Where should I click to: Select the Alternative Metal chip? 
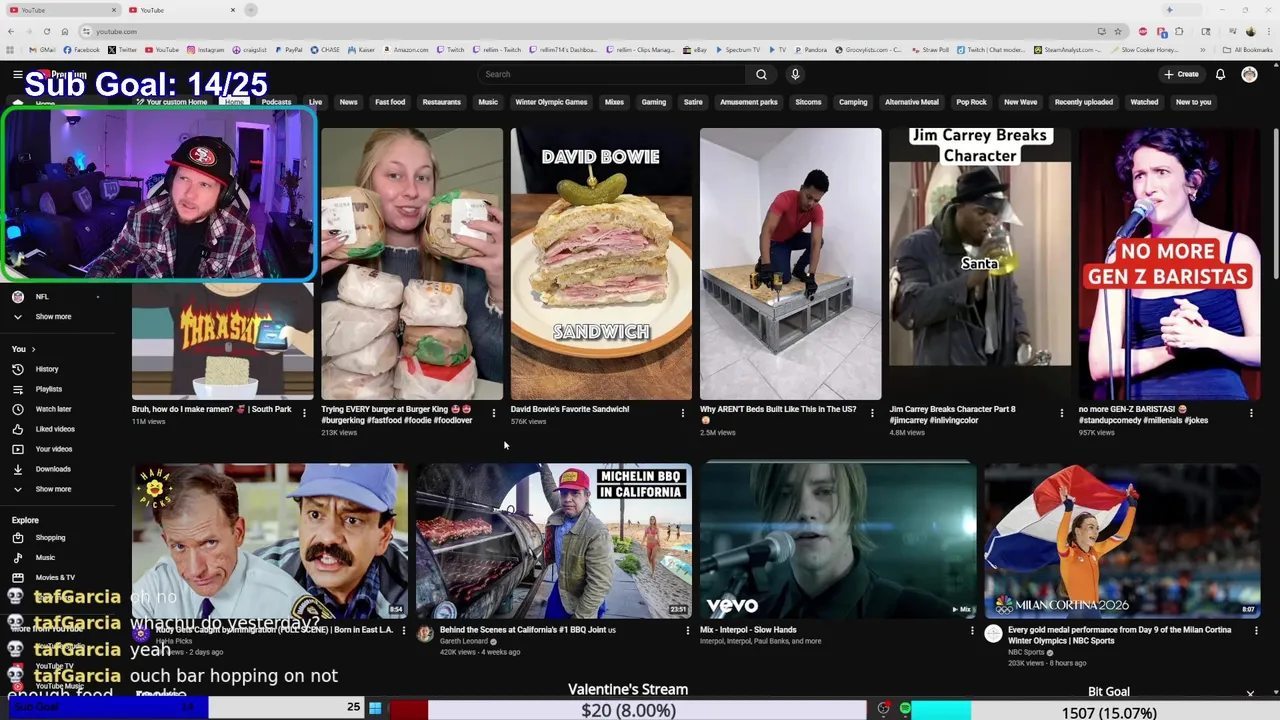point(912,102)
